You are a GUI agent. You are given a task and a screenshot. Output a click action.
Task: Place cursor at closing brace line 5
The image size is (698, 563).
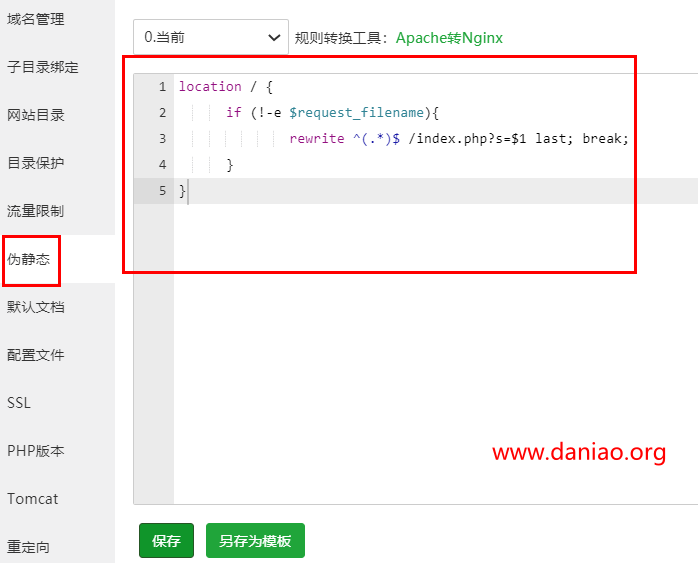182,191
